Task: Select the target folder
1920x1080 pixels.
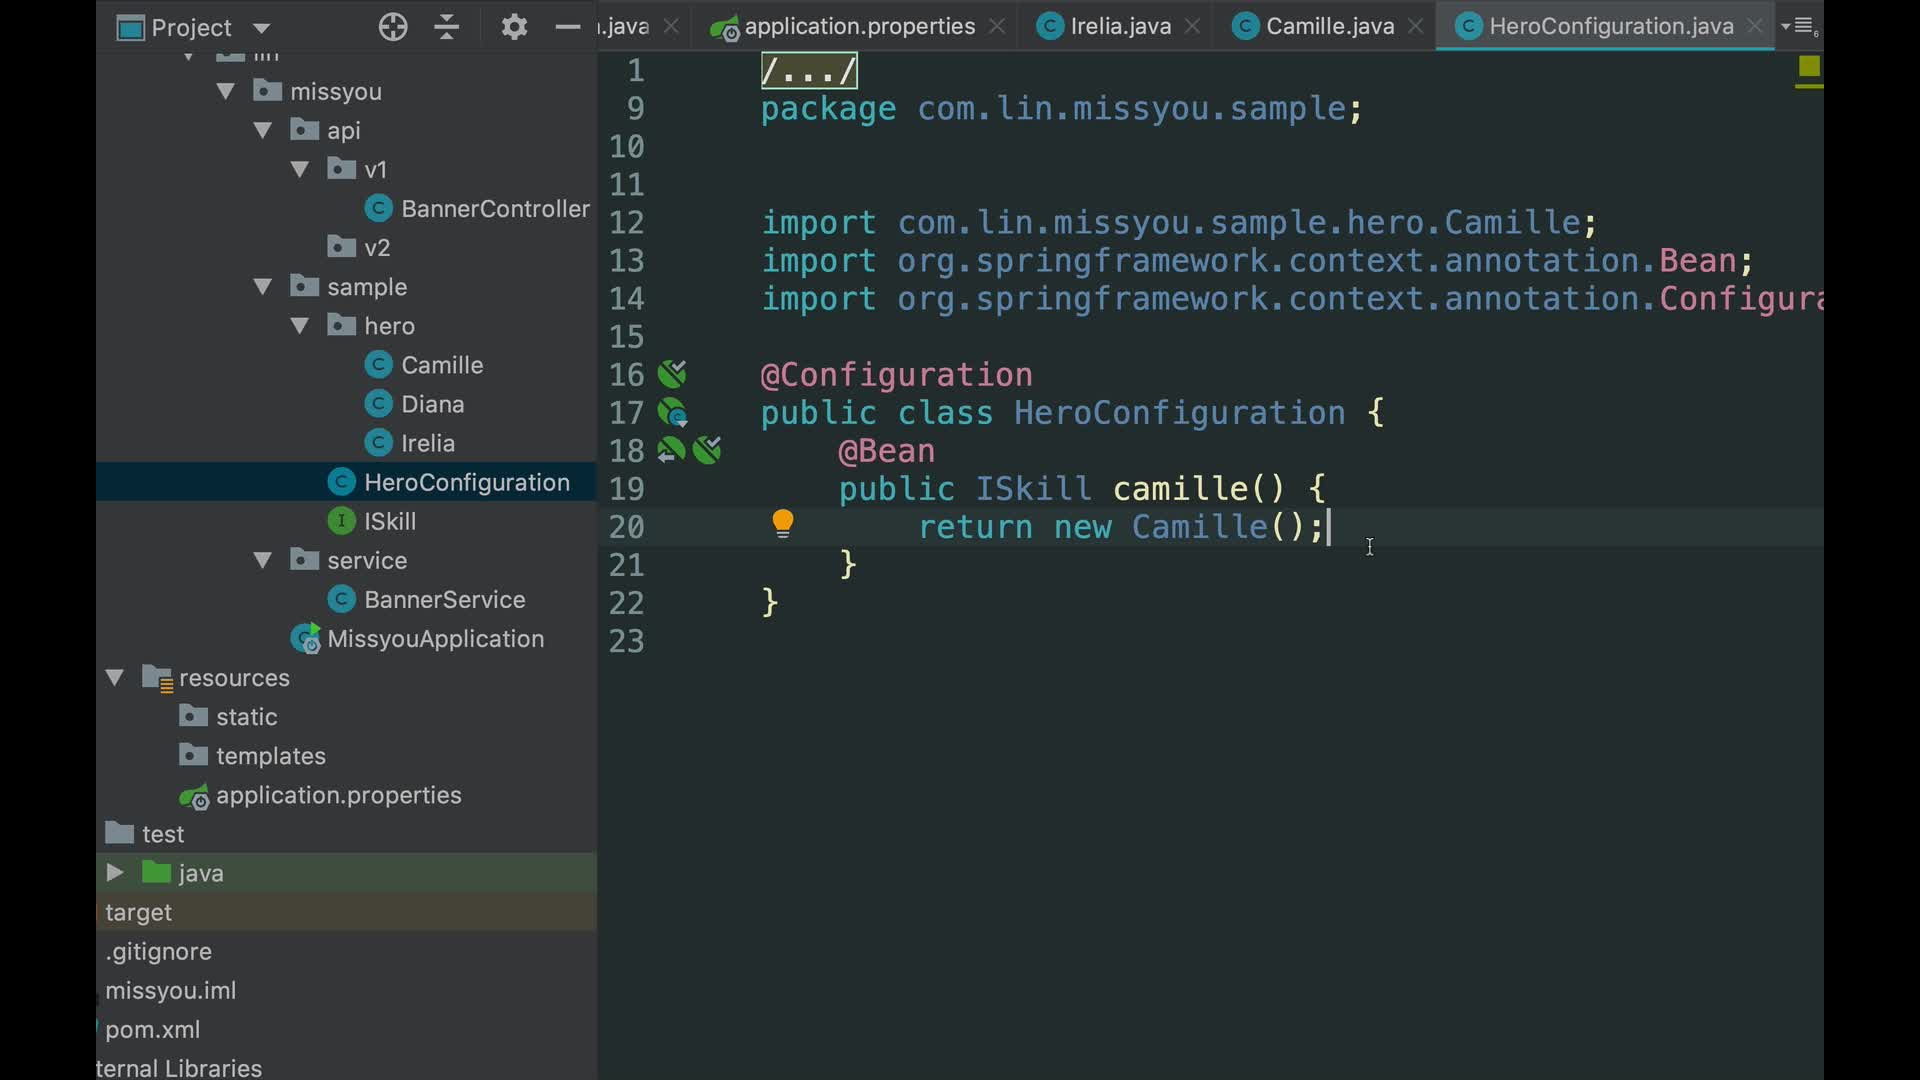Action: pos(138,913)
